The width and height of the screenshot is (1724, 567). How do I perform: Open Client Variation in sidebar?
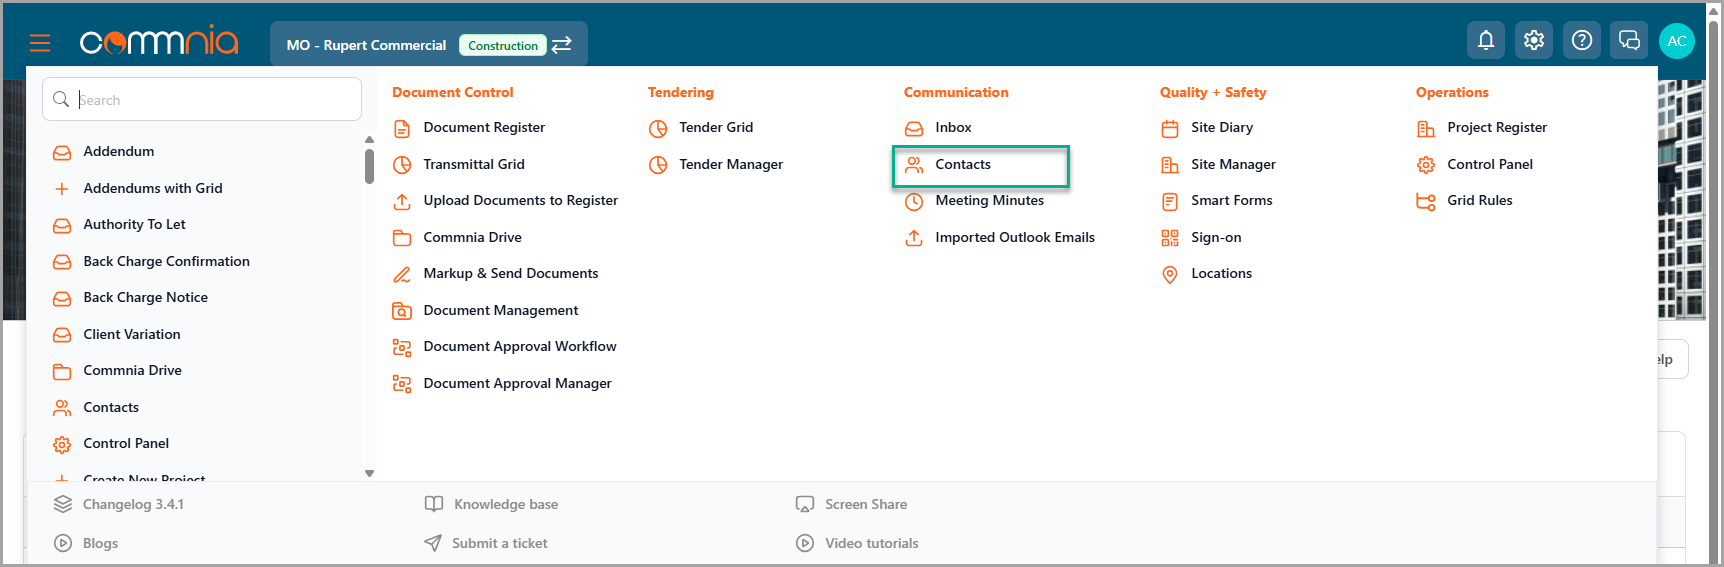(132, 334)
